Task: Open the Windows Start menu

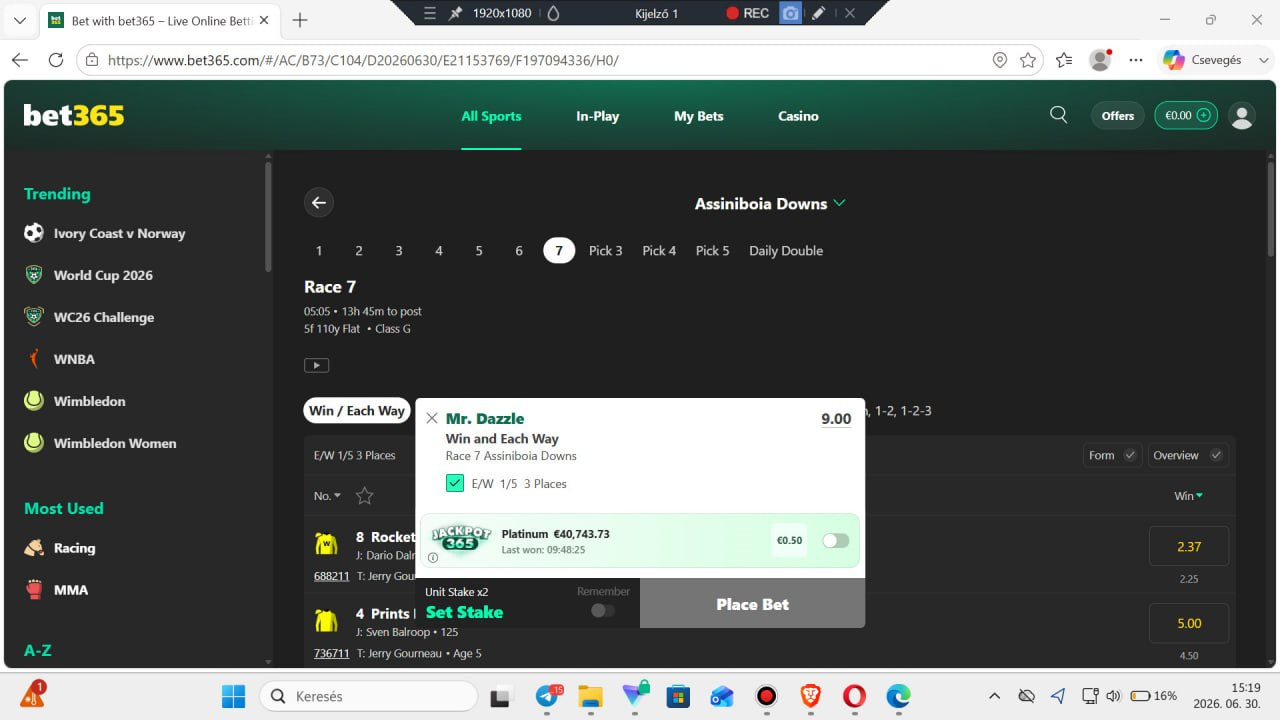Action: pyautogui.click(x=233, y=696)
